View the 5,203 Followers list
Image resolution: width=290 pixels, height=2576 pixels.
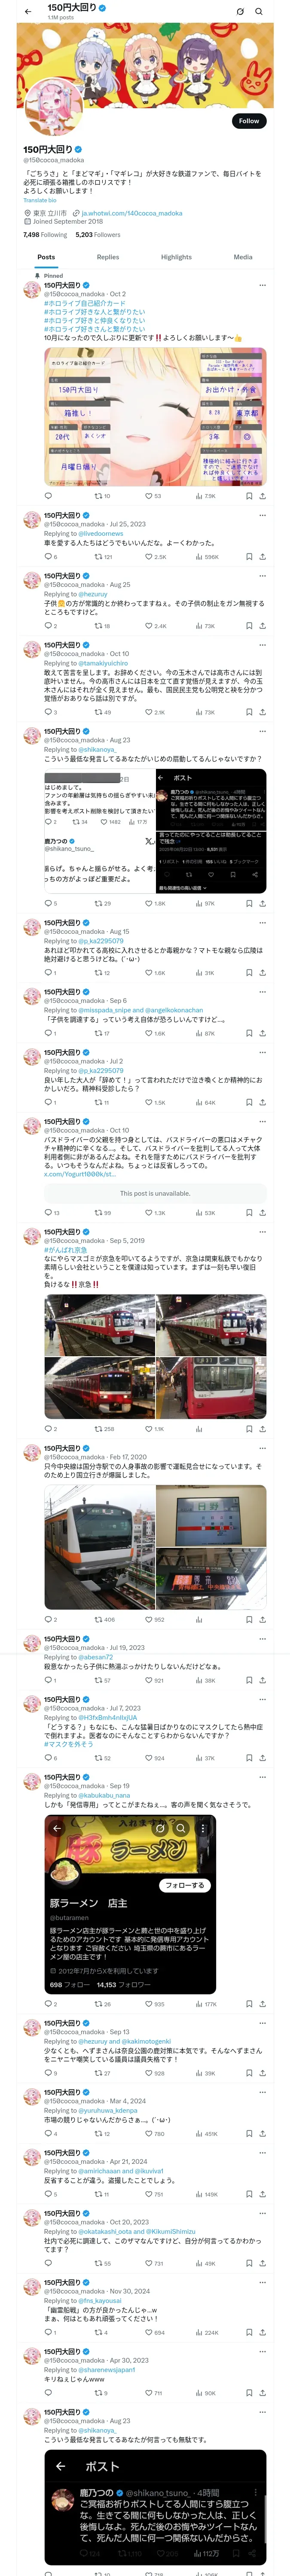point(98,235)
